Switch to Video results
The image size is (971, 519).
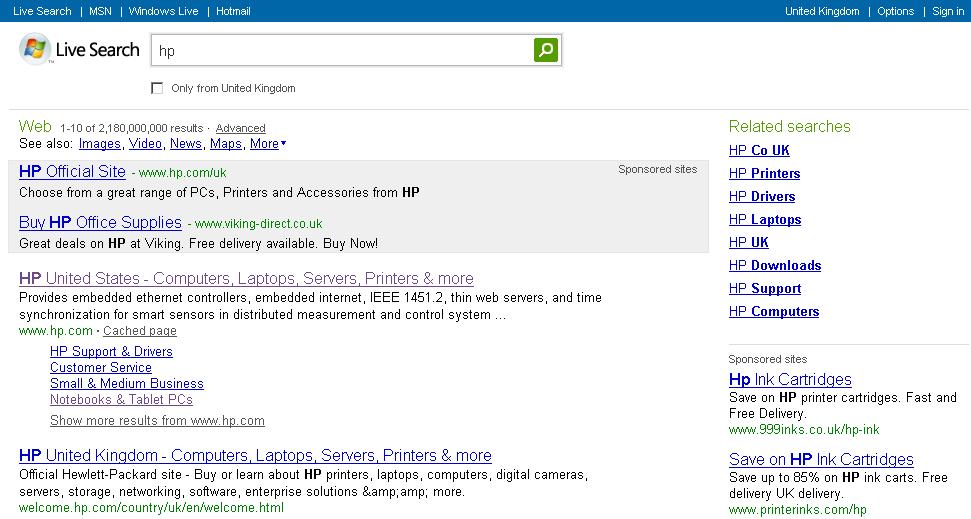145,144
